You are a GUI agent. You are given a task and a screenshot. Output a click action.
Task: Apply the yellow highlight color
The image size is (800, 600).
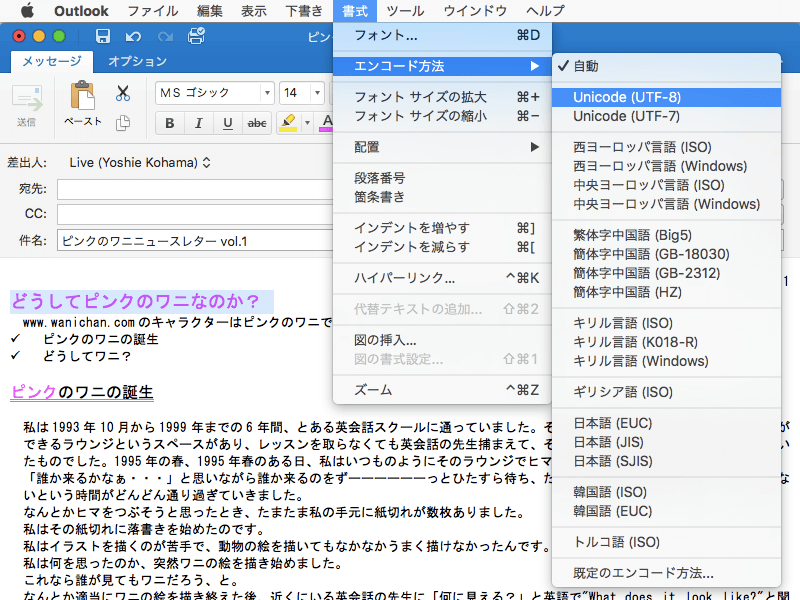click(x=288, y=123)
